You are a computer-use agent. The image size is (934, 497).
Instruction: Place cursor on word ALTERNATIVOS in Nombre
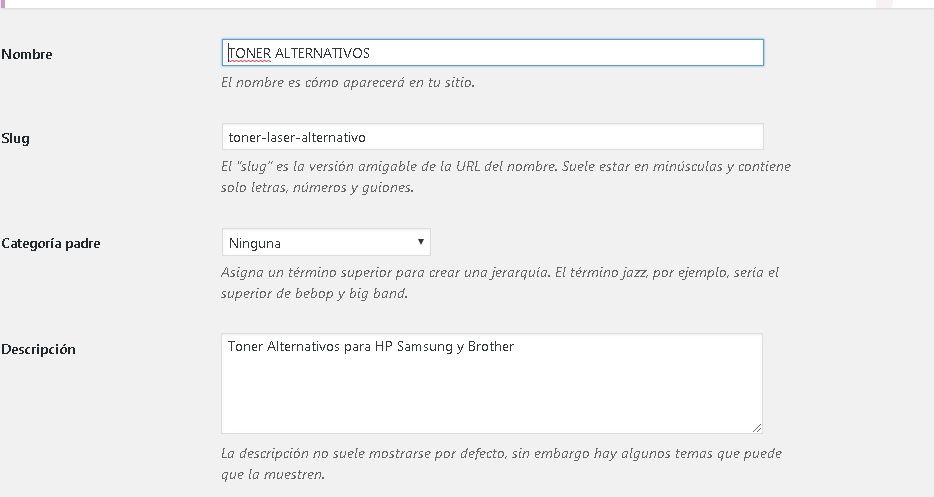[322, 53]
